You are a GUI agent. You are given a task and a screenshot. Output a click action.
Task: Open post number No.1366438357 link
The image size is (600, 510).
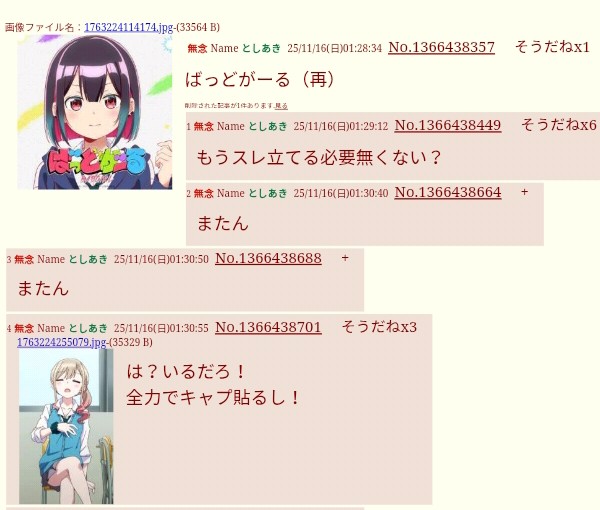point(441,47)
